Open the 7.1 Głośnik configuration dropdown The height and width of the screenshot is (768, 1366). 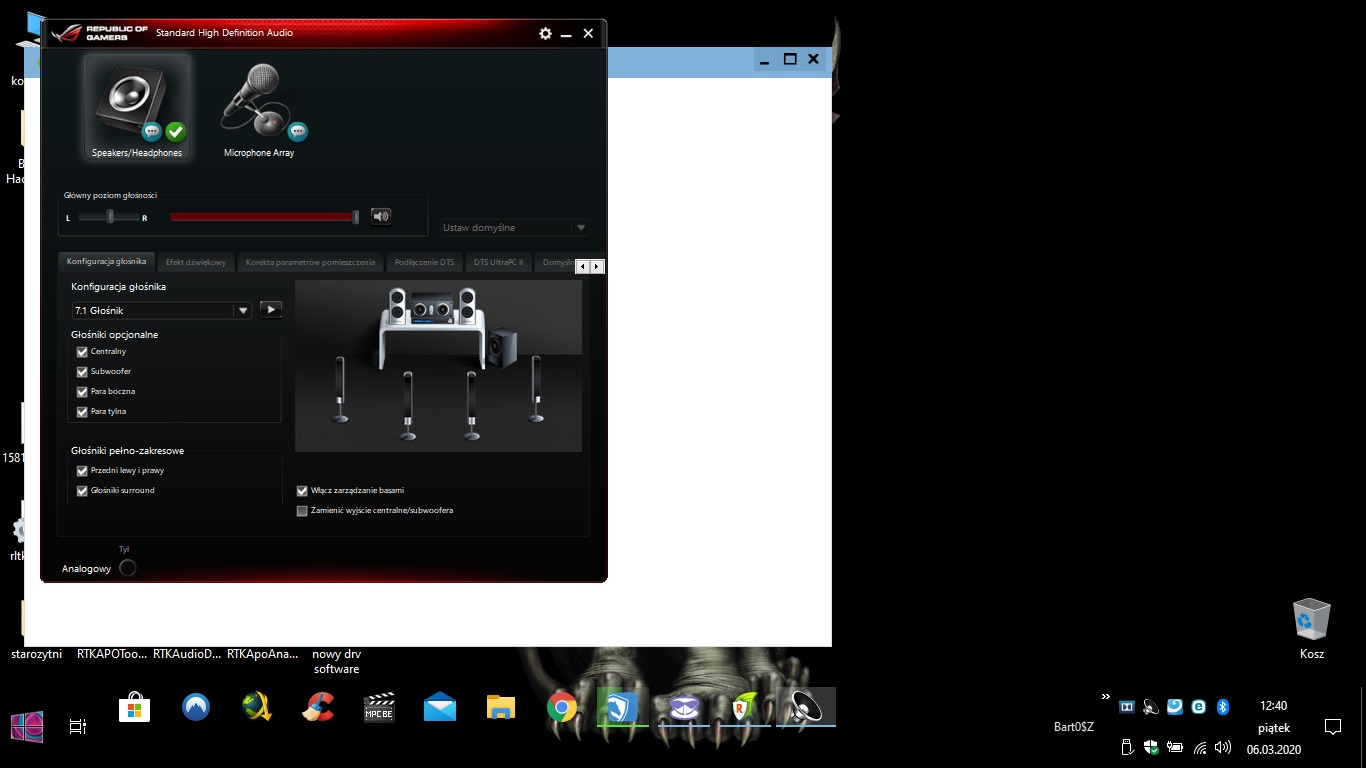pos(161,310)
